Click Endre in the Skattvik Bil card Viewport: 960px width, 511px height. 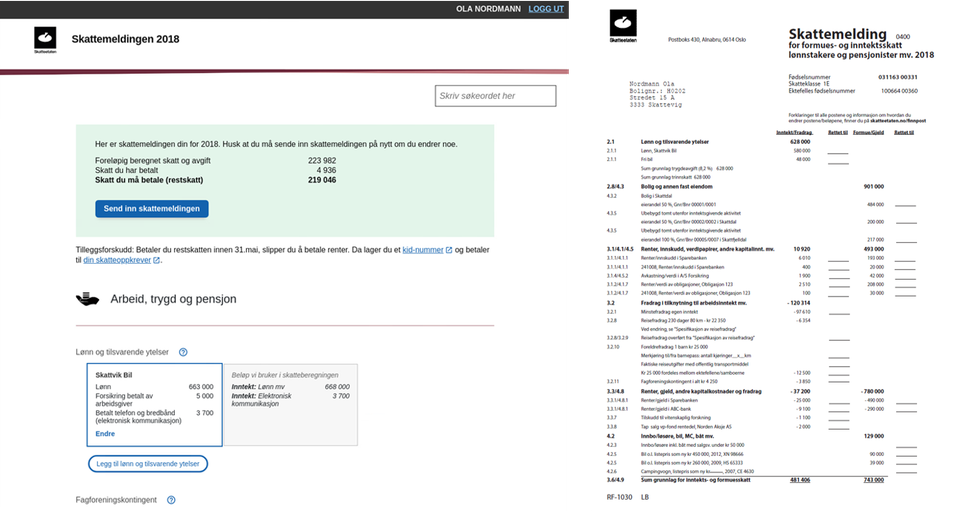[105, 434]
